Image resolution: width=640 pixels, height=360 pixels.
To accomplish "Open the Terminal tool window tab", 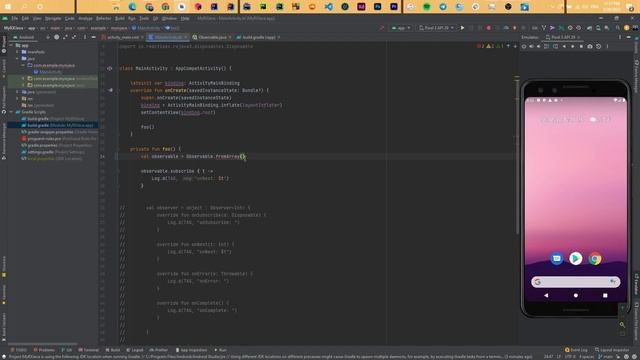I will click(x=89, y=350).
